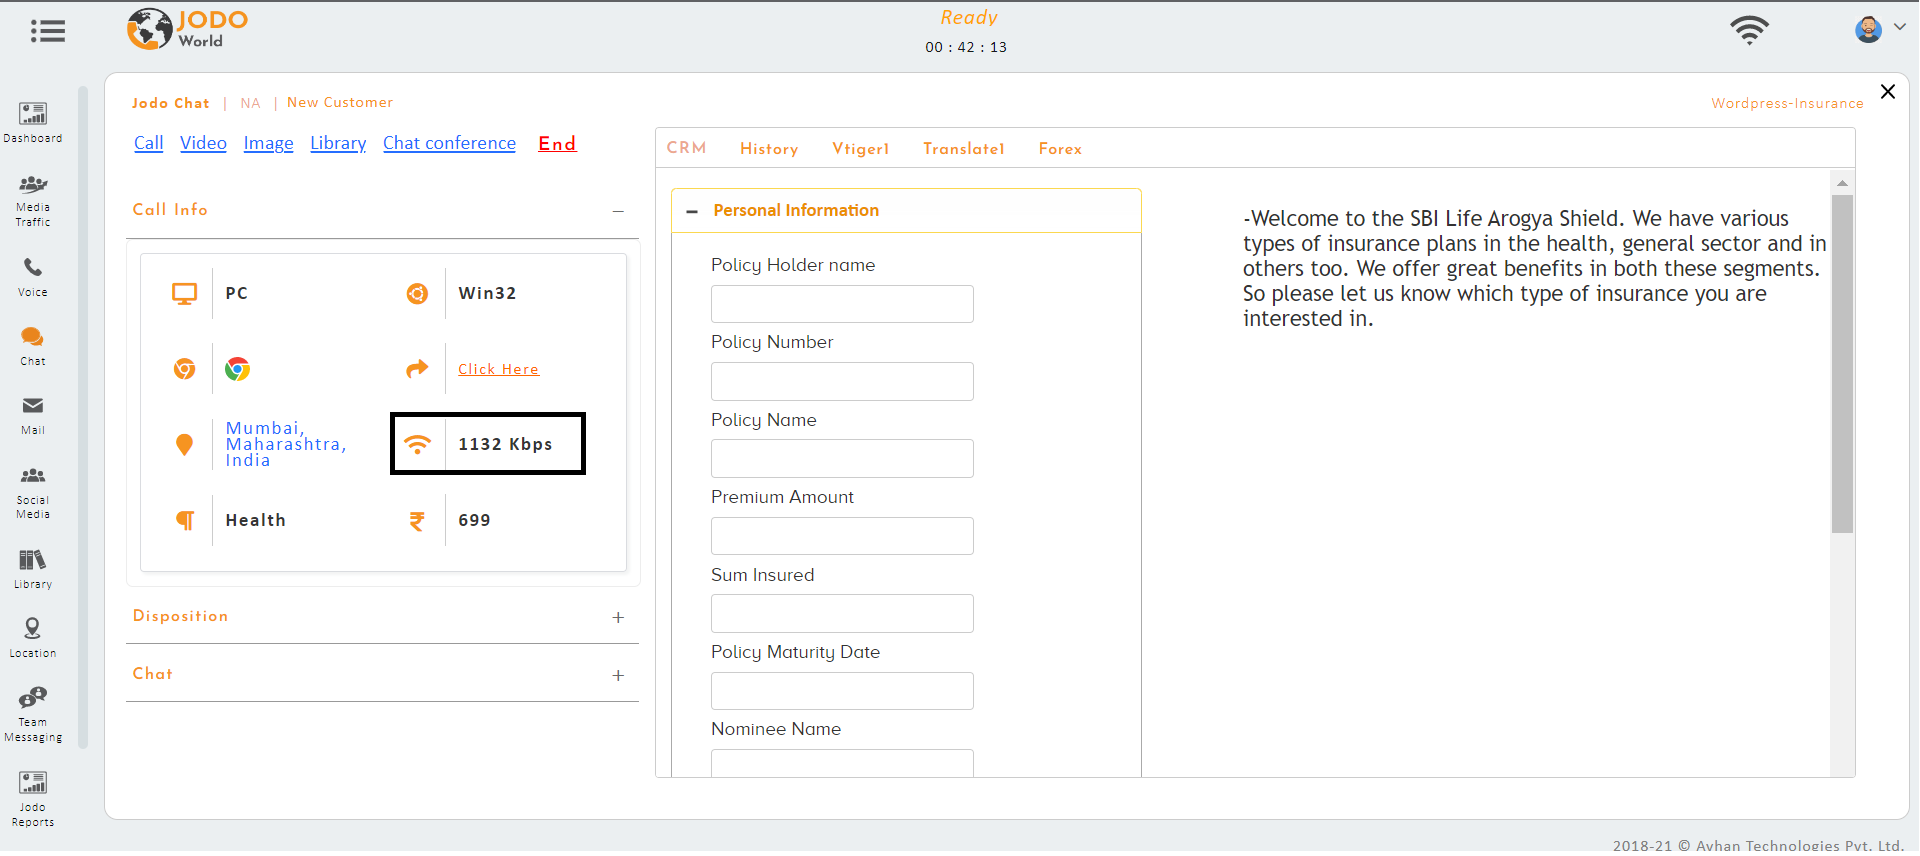Switch to the History tab
Screen dimensions: 1920x856
[769, 149]
